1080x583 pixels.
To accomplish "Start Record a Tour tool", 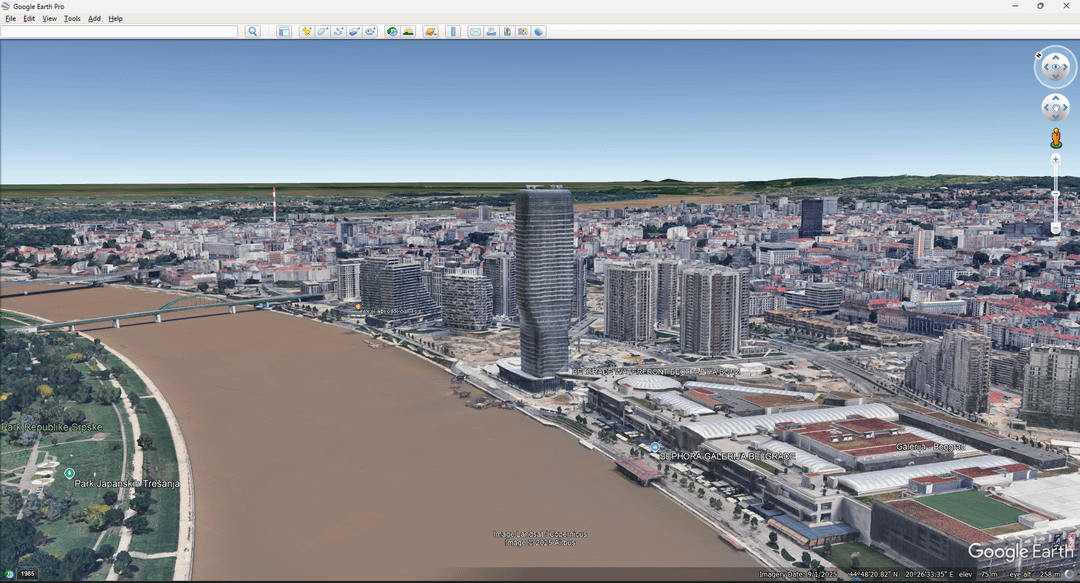I will click(x=370, y=32).
